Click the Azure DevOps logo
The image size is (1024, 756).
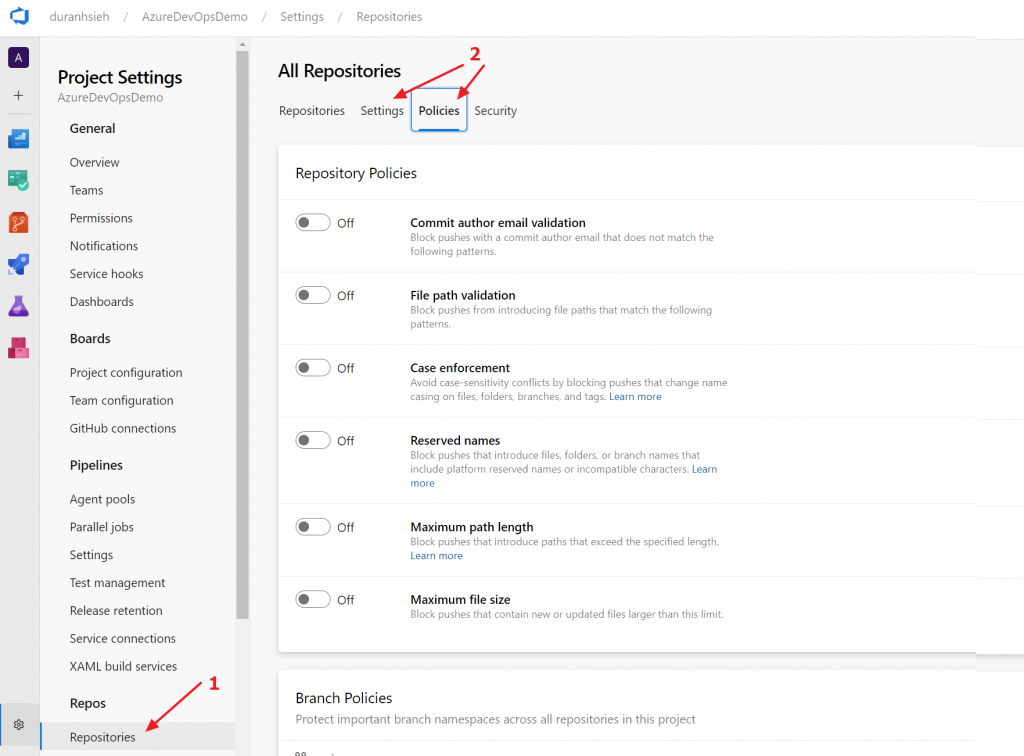click(19, 16)
